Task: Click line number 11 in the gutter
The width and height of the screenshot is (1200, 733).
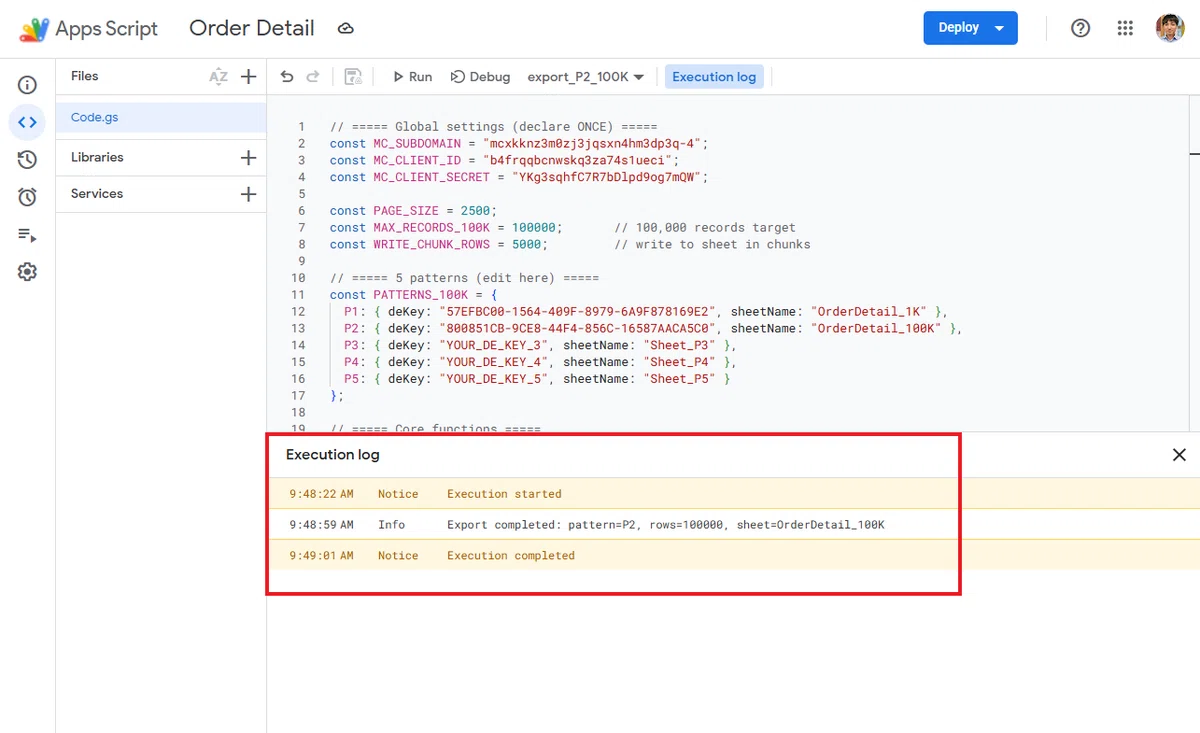Action: tap(298, 295)
